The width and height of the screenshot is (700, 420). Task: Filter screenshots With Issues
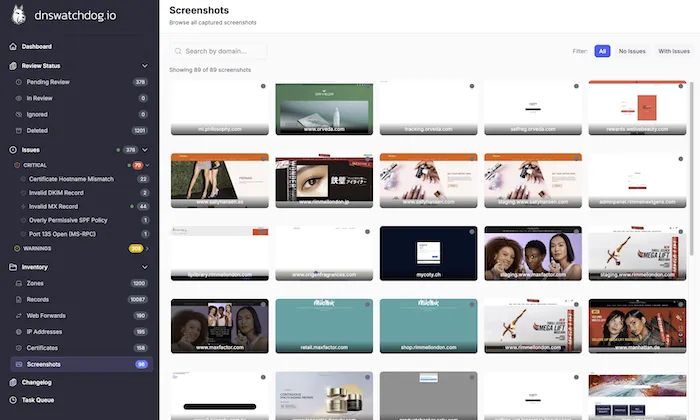pos(673,51)
